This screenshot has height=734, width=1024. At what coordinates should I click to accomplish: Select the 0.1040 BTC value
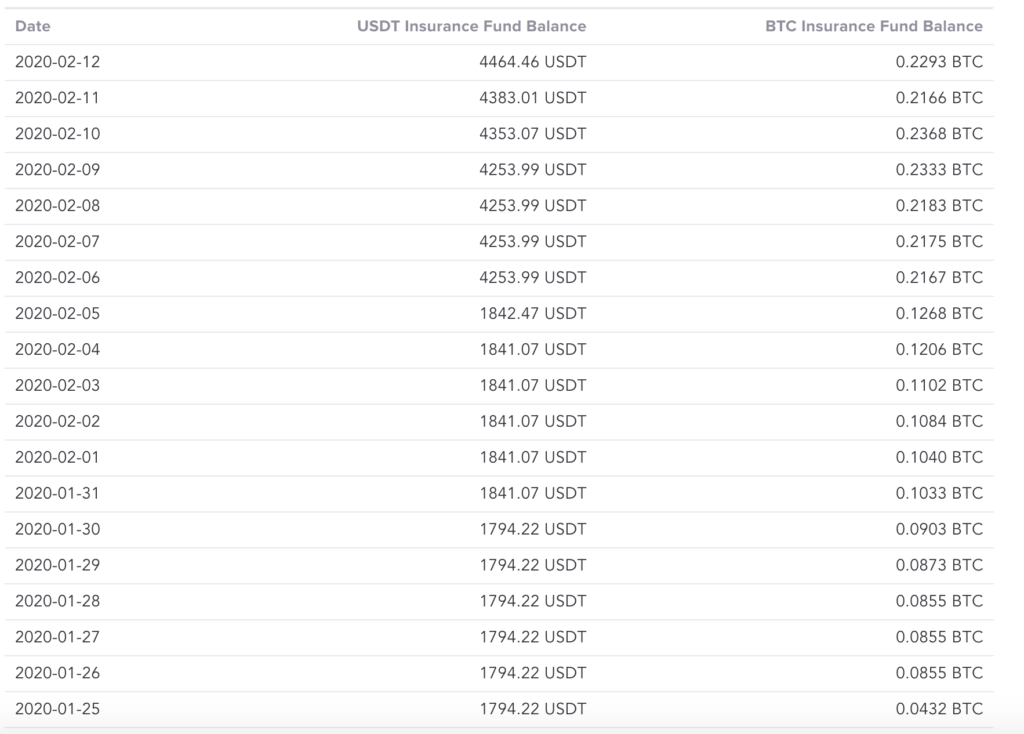pos(939,457)
